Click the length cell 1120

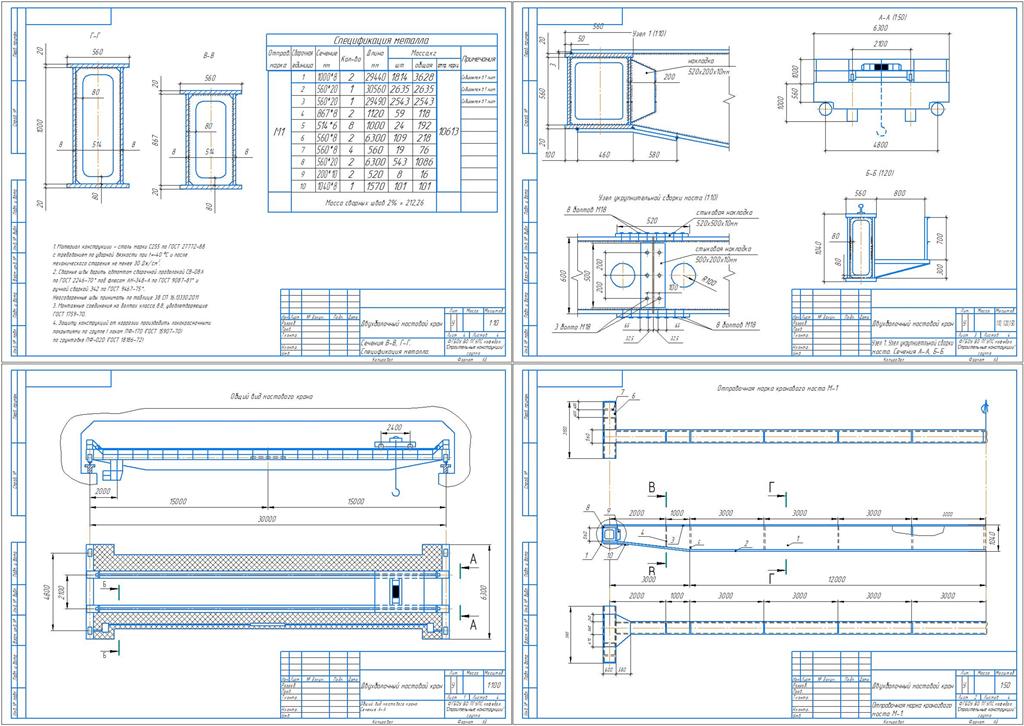[376, 114]
